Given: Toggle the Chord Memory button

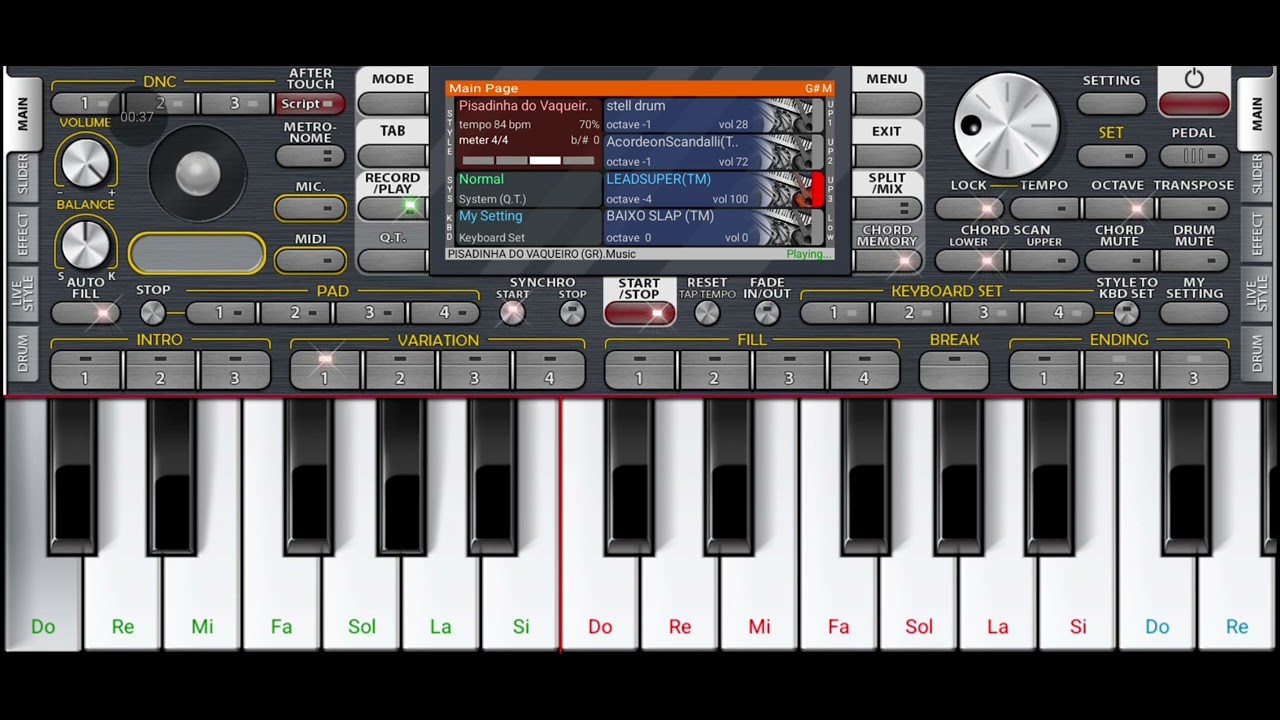Looking at the screenshot, I should (887, 260).
